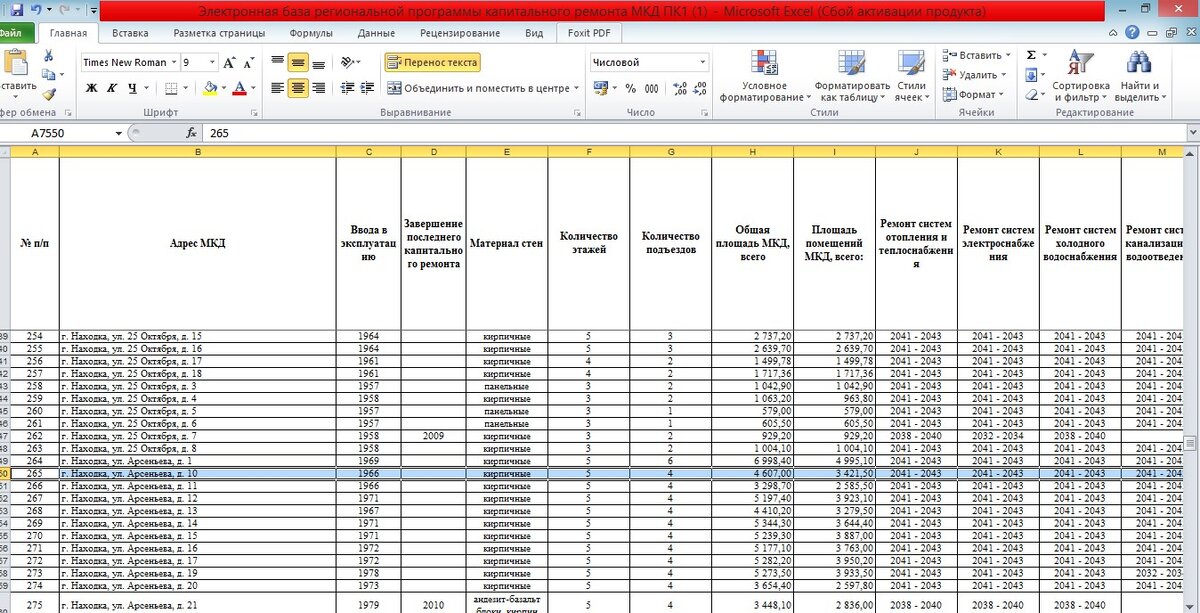This screenshot has height=613, width=1200.
Task: Toggle Italic formatting (К)
Action: pyautogui.click(x=110, y=88)
